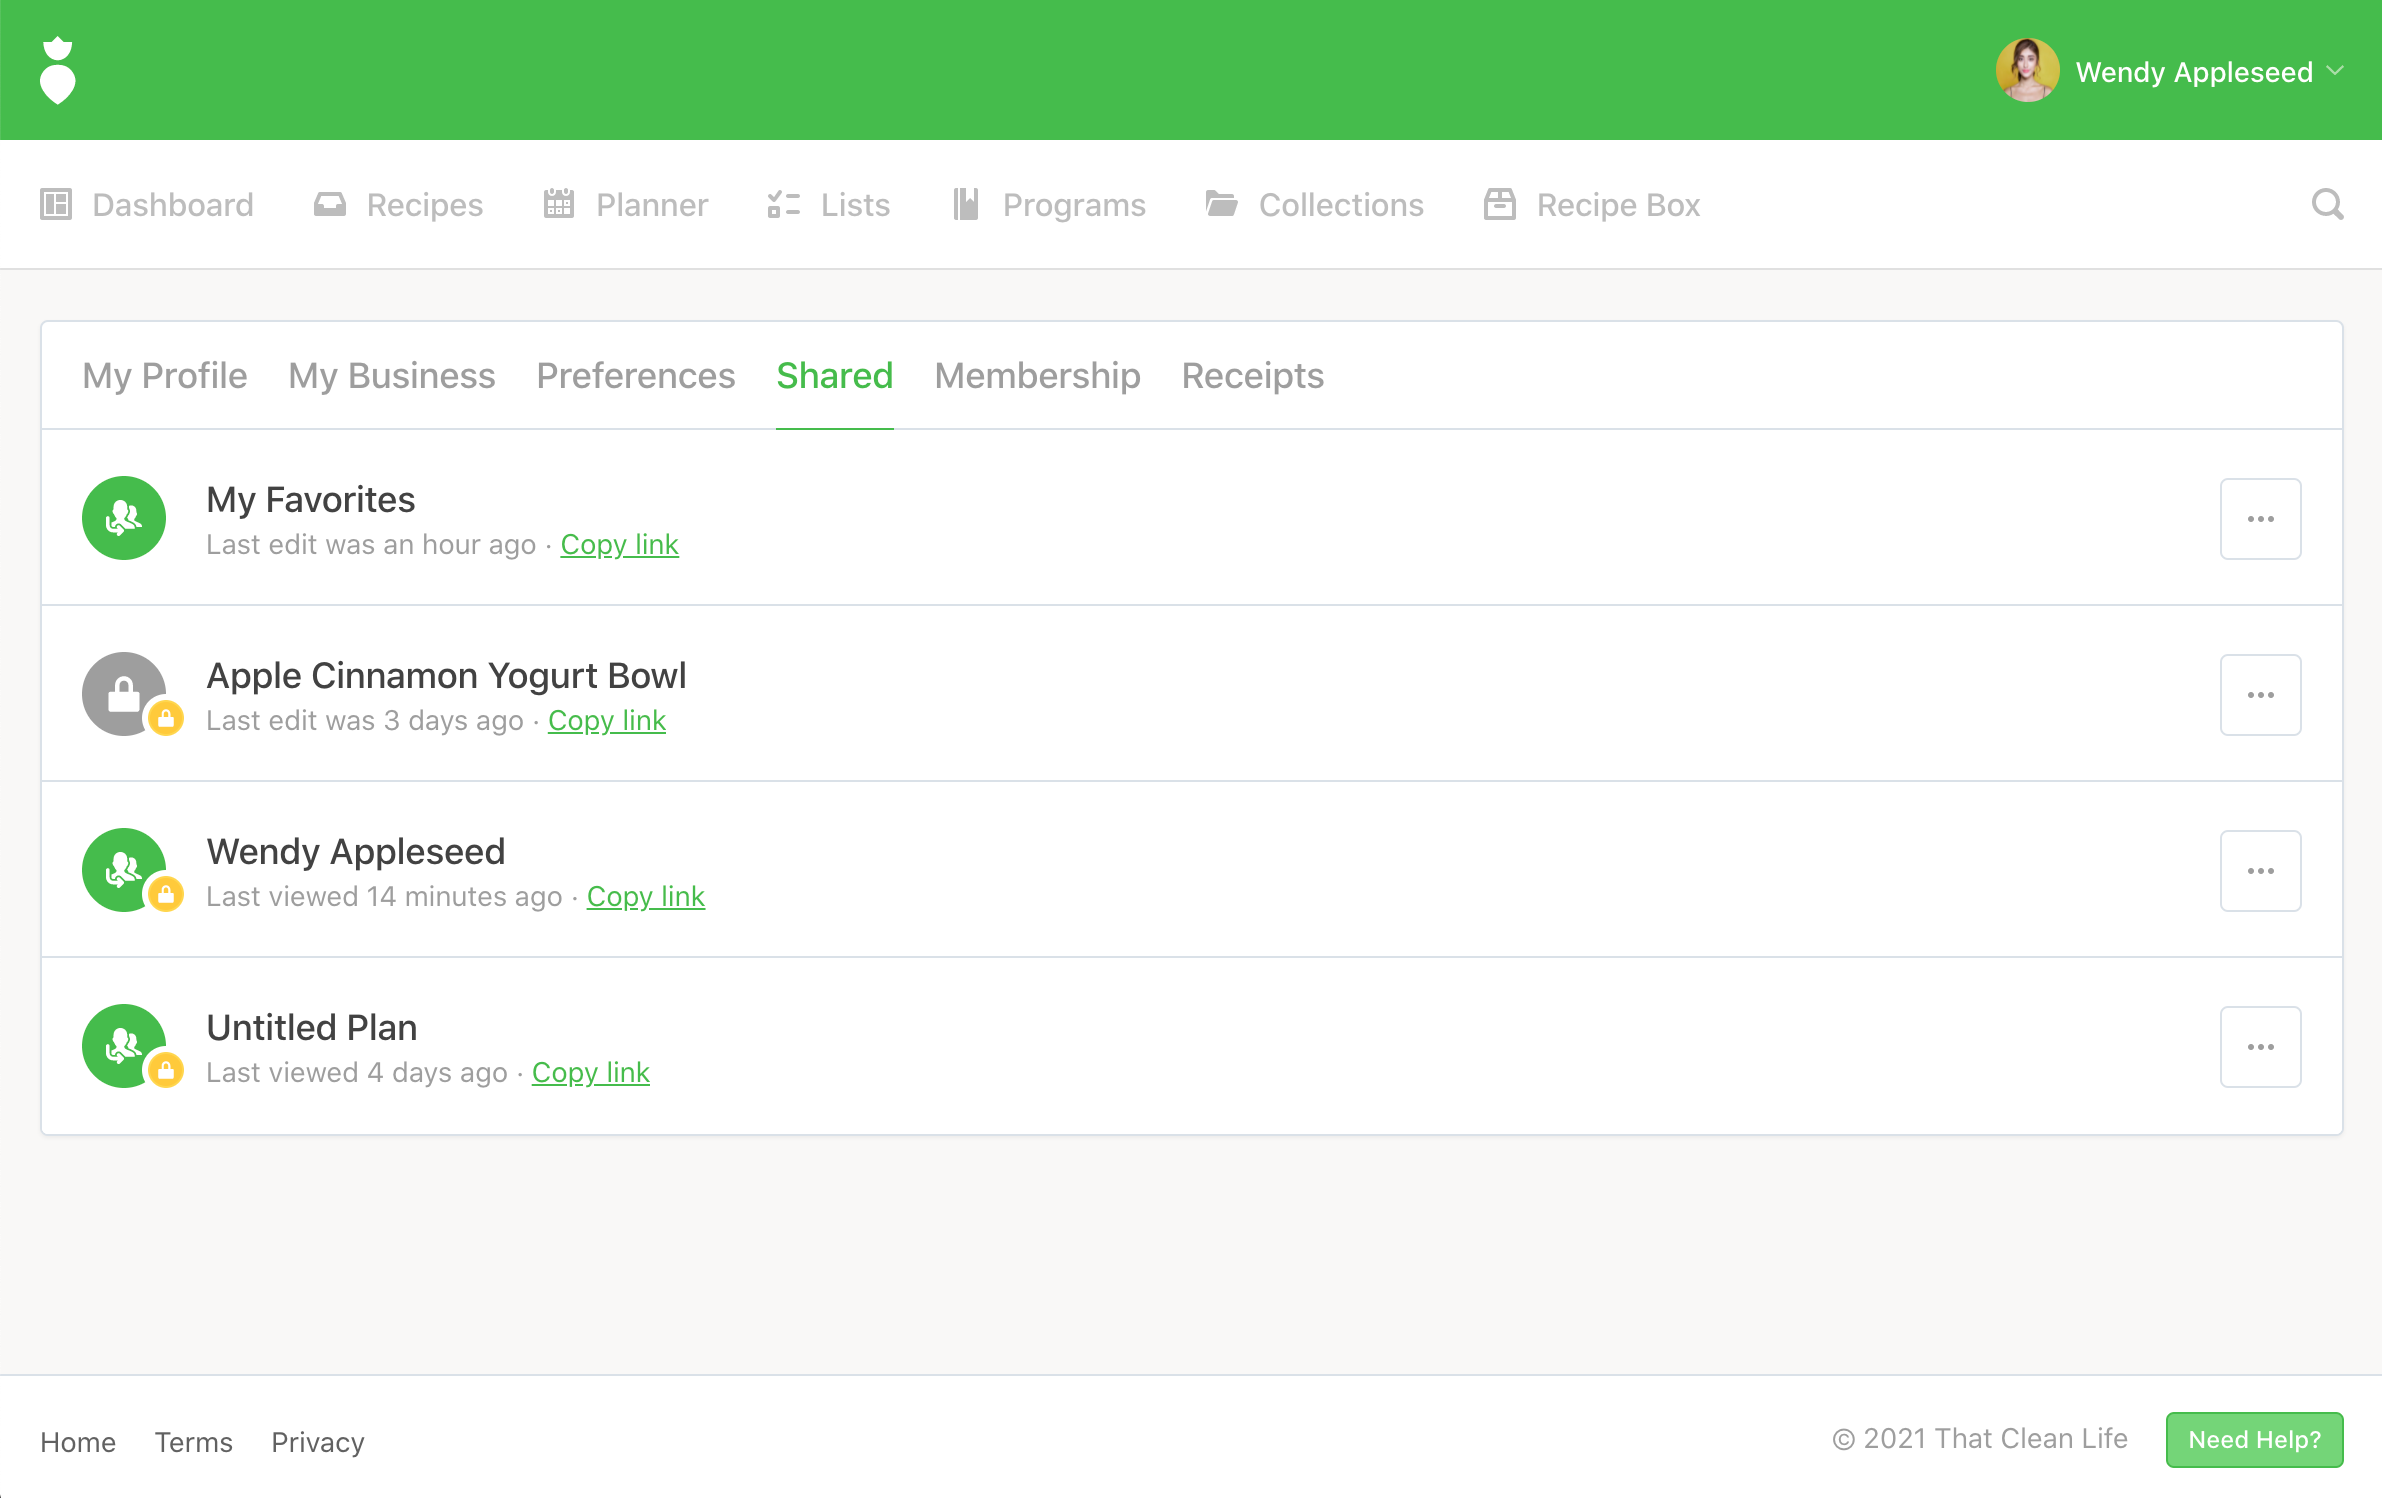Switch to the Membership tab
This screenshot has width=2382, height=1498.
point(1037,376)
